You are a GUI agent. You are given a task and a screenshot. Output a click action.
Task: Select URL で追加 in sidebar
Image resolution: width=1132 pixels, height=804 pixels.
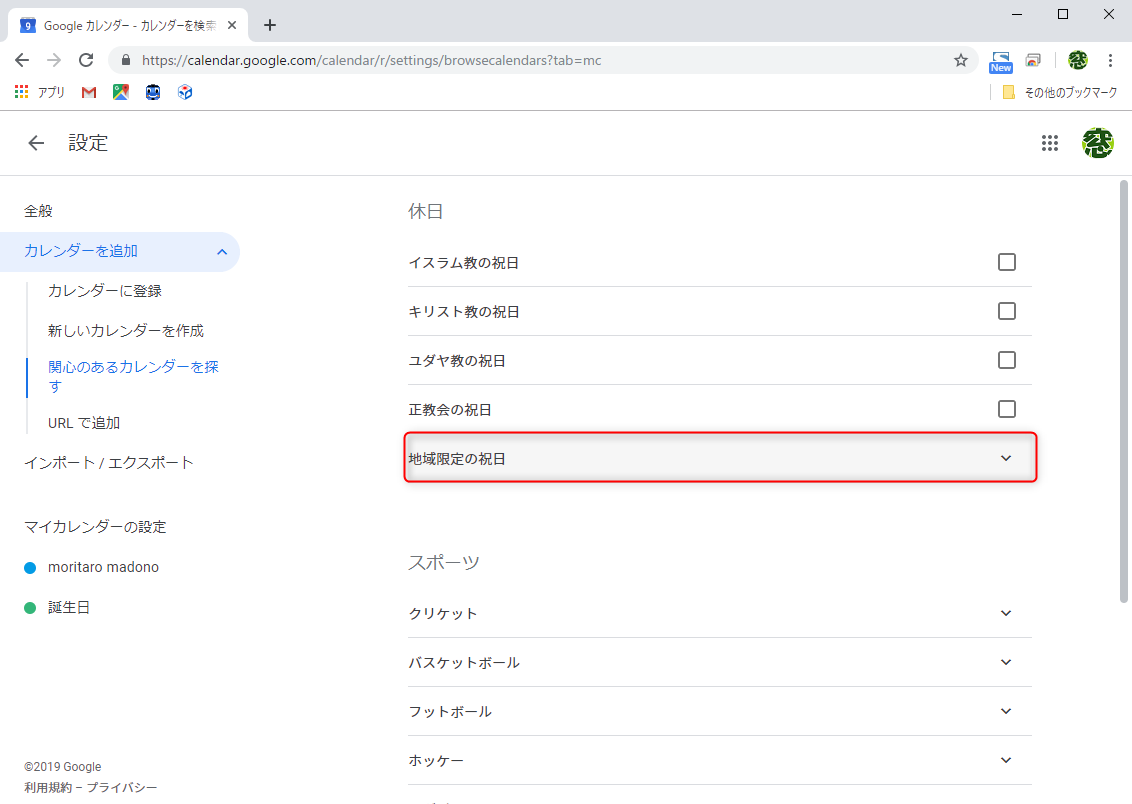(84, 423)
